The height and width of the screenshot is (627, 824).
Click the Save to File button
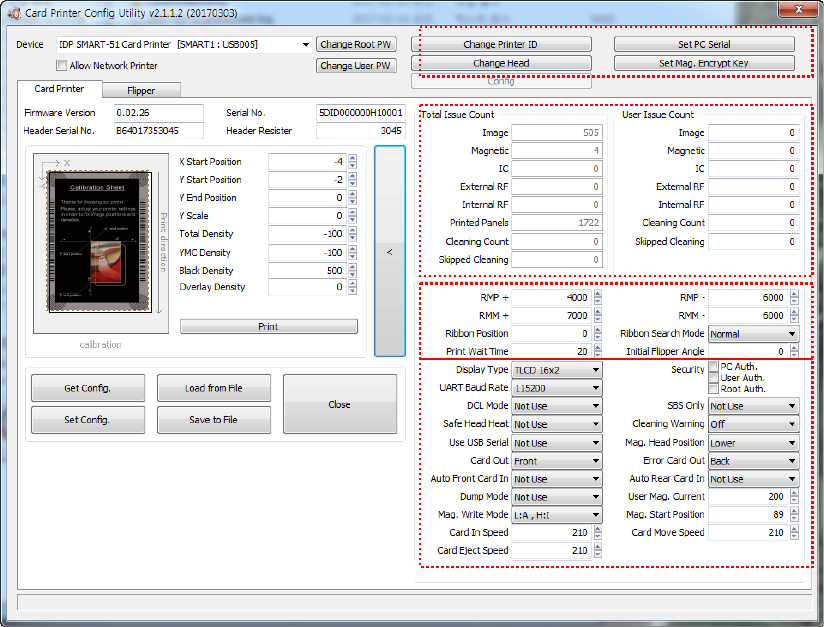(213, 419)
